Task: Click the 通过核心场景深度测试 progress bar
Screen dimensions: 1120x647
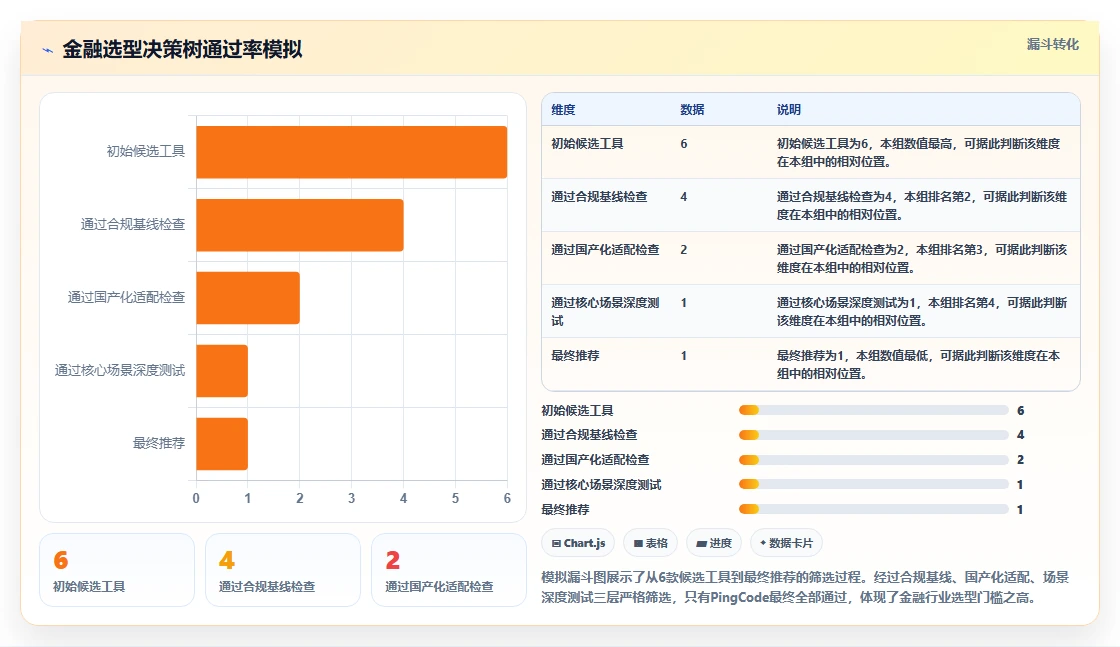Action: click(x=874, y=484)
